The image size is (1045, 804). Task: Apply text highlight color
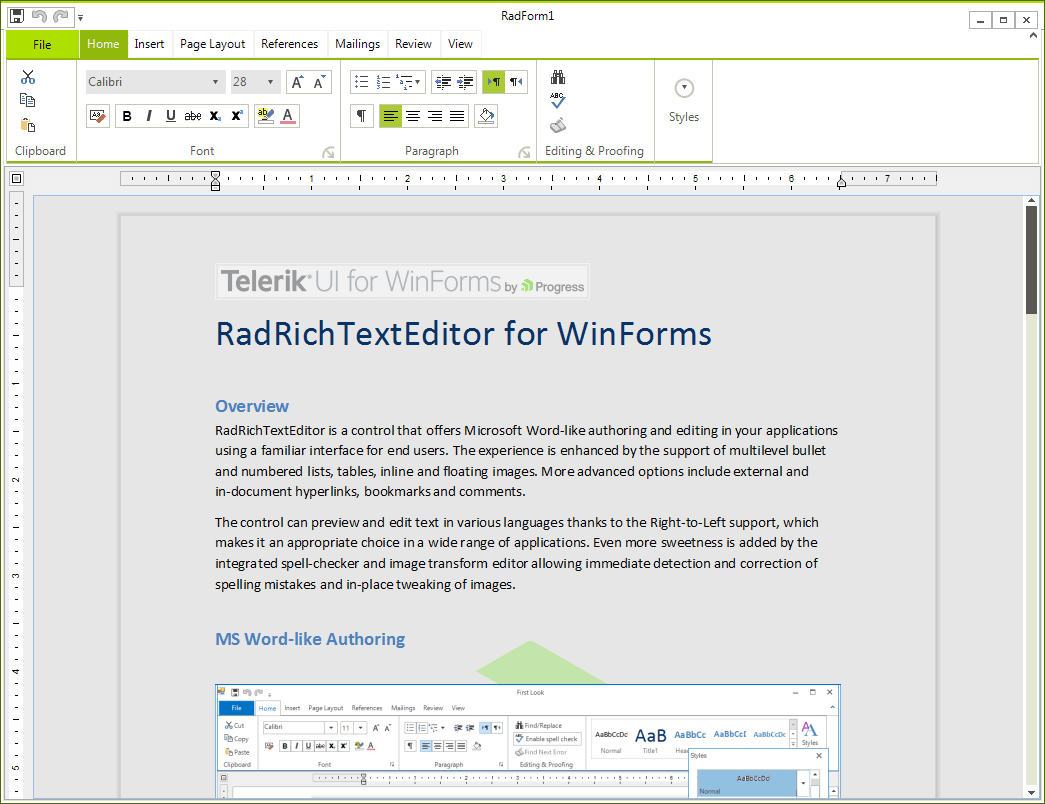click(265, 116)
